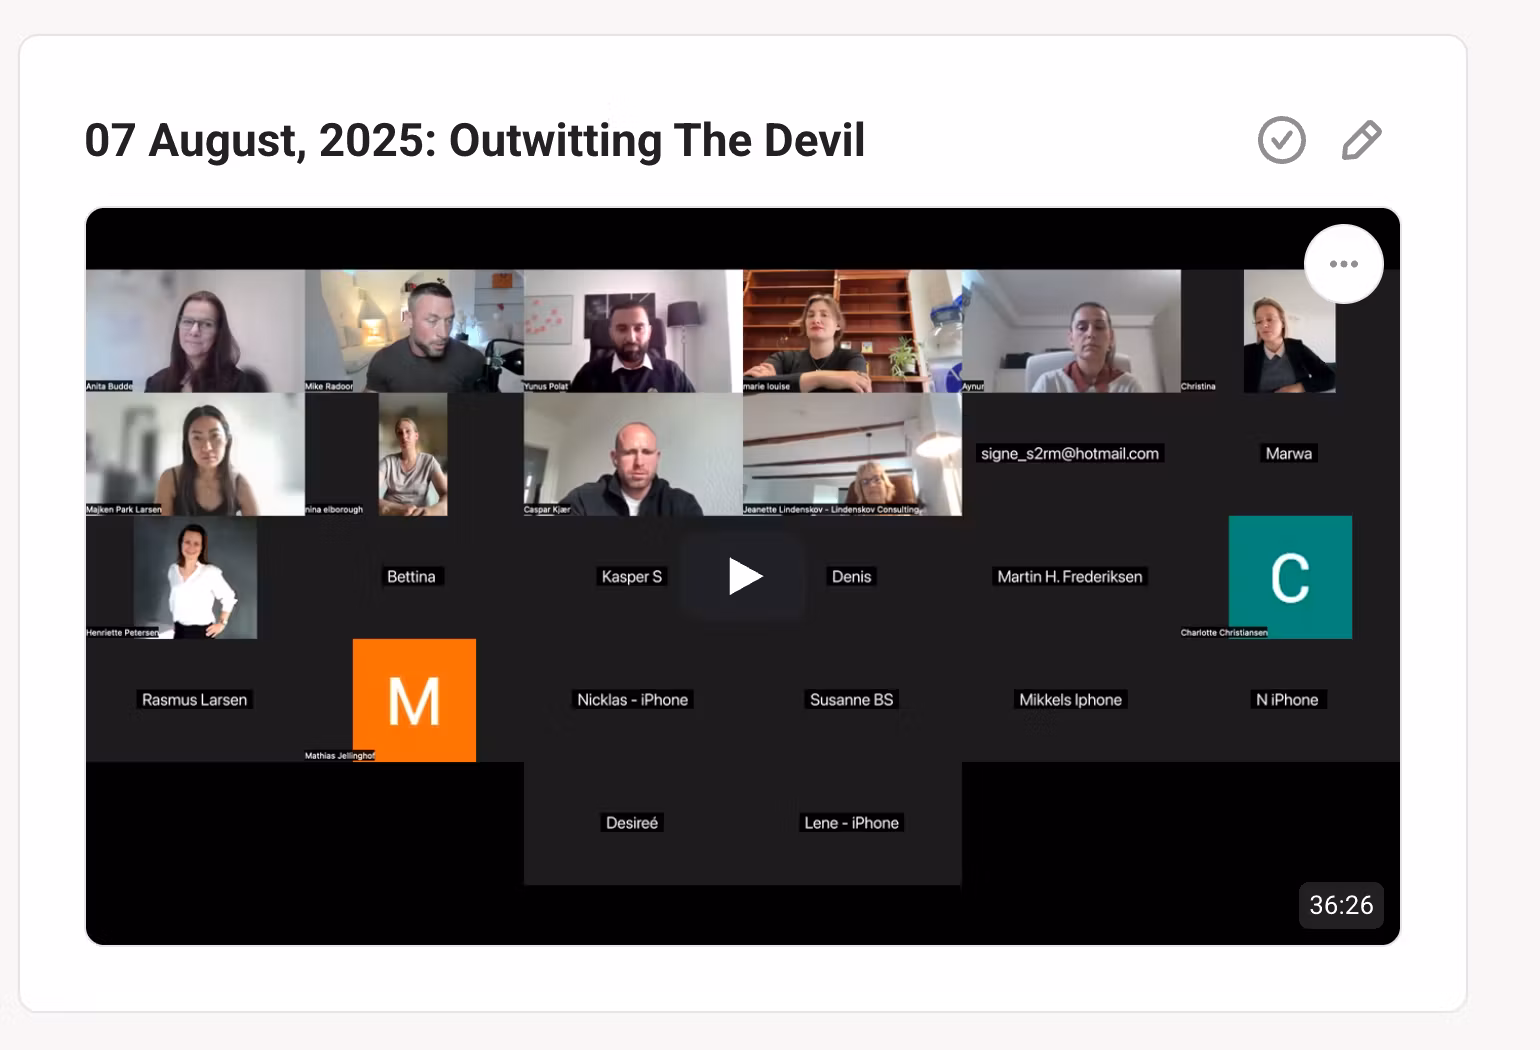The height and width of the screenshot is (1050, 1540).
Task: Click the Lene - iPhone participant label
Action: [851, 823]
